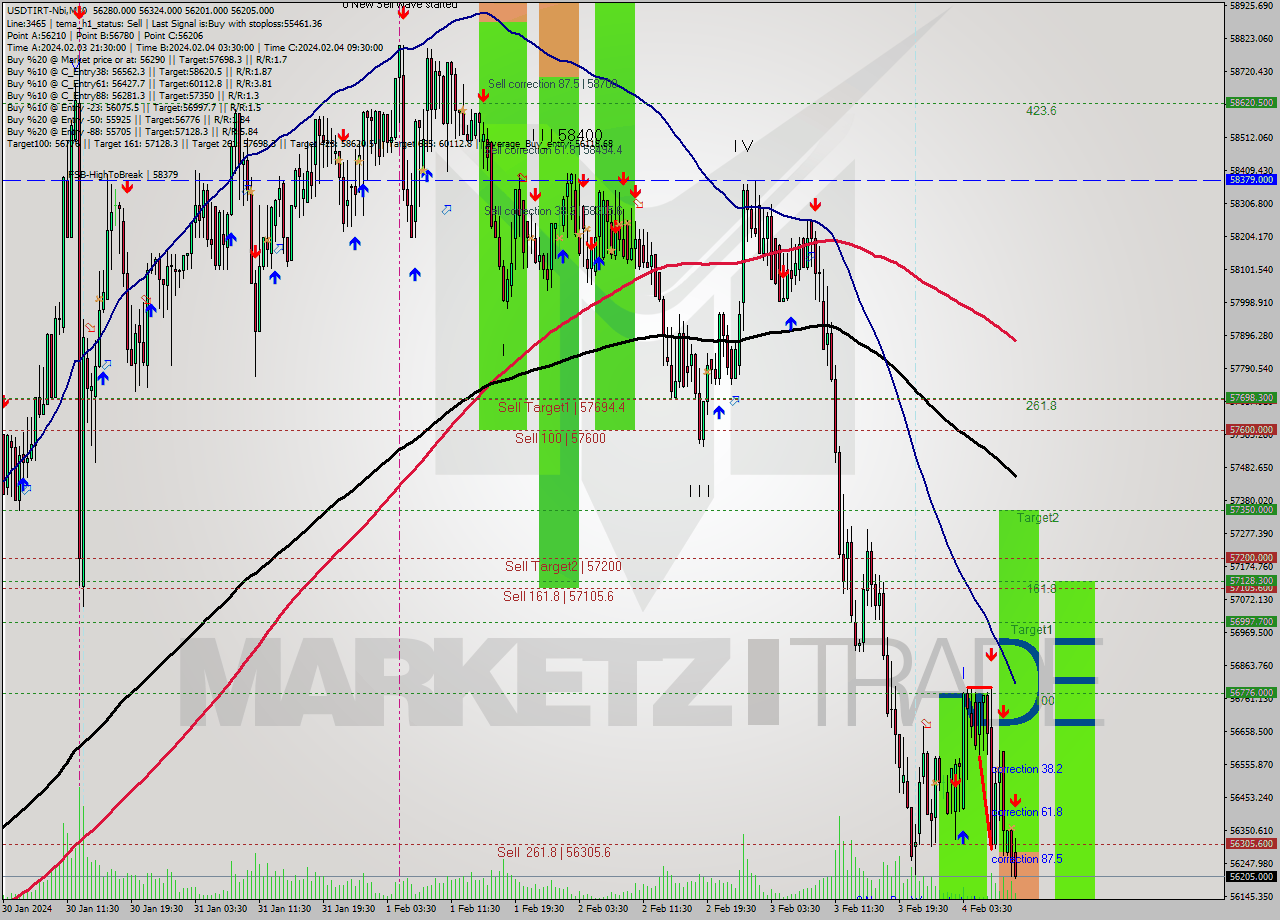Viewport: 1280px width, 920px height.
Task: Click the 56305.600 red price tag
Action: [x=1251, y=843]
